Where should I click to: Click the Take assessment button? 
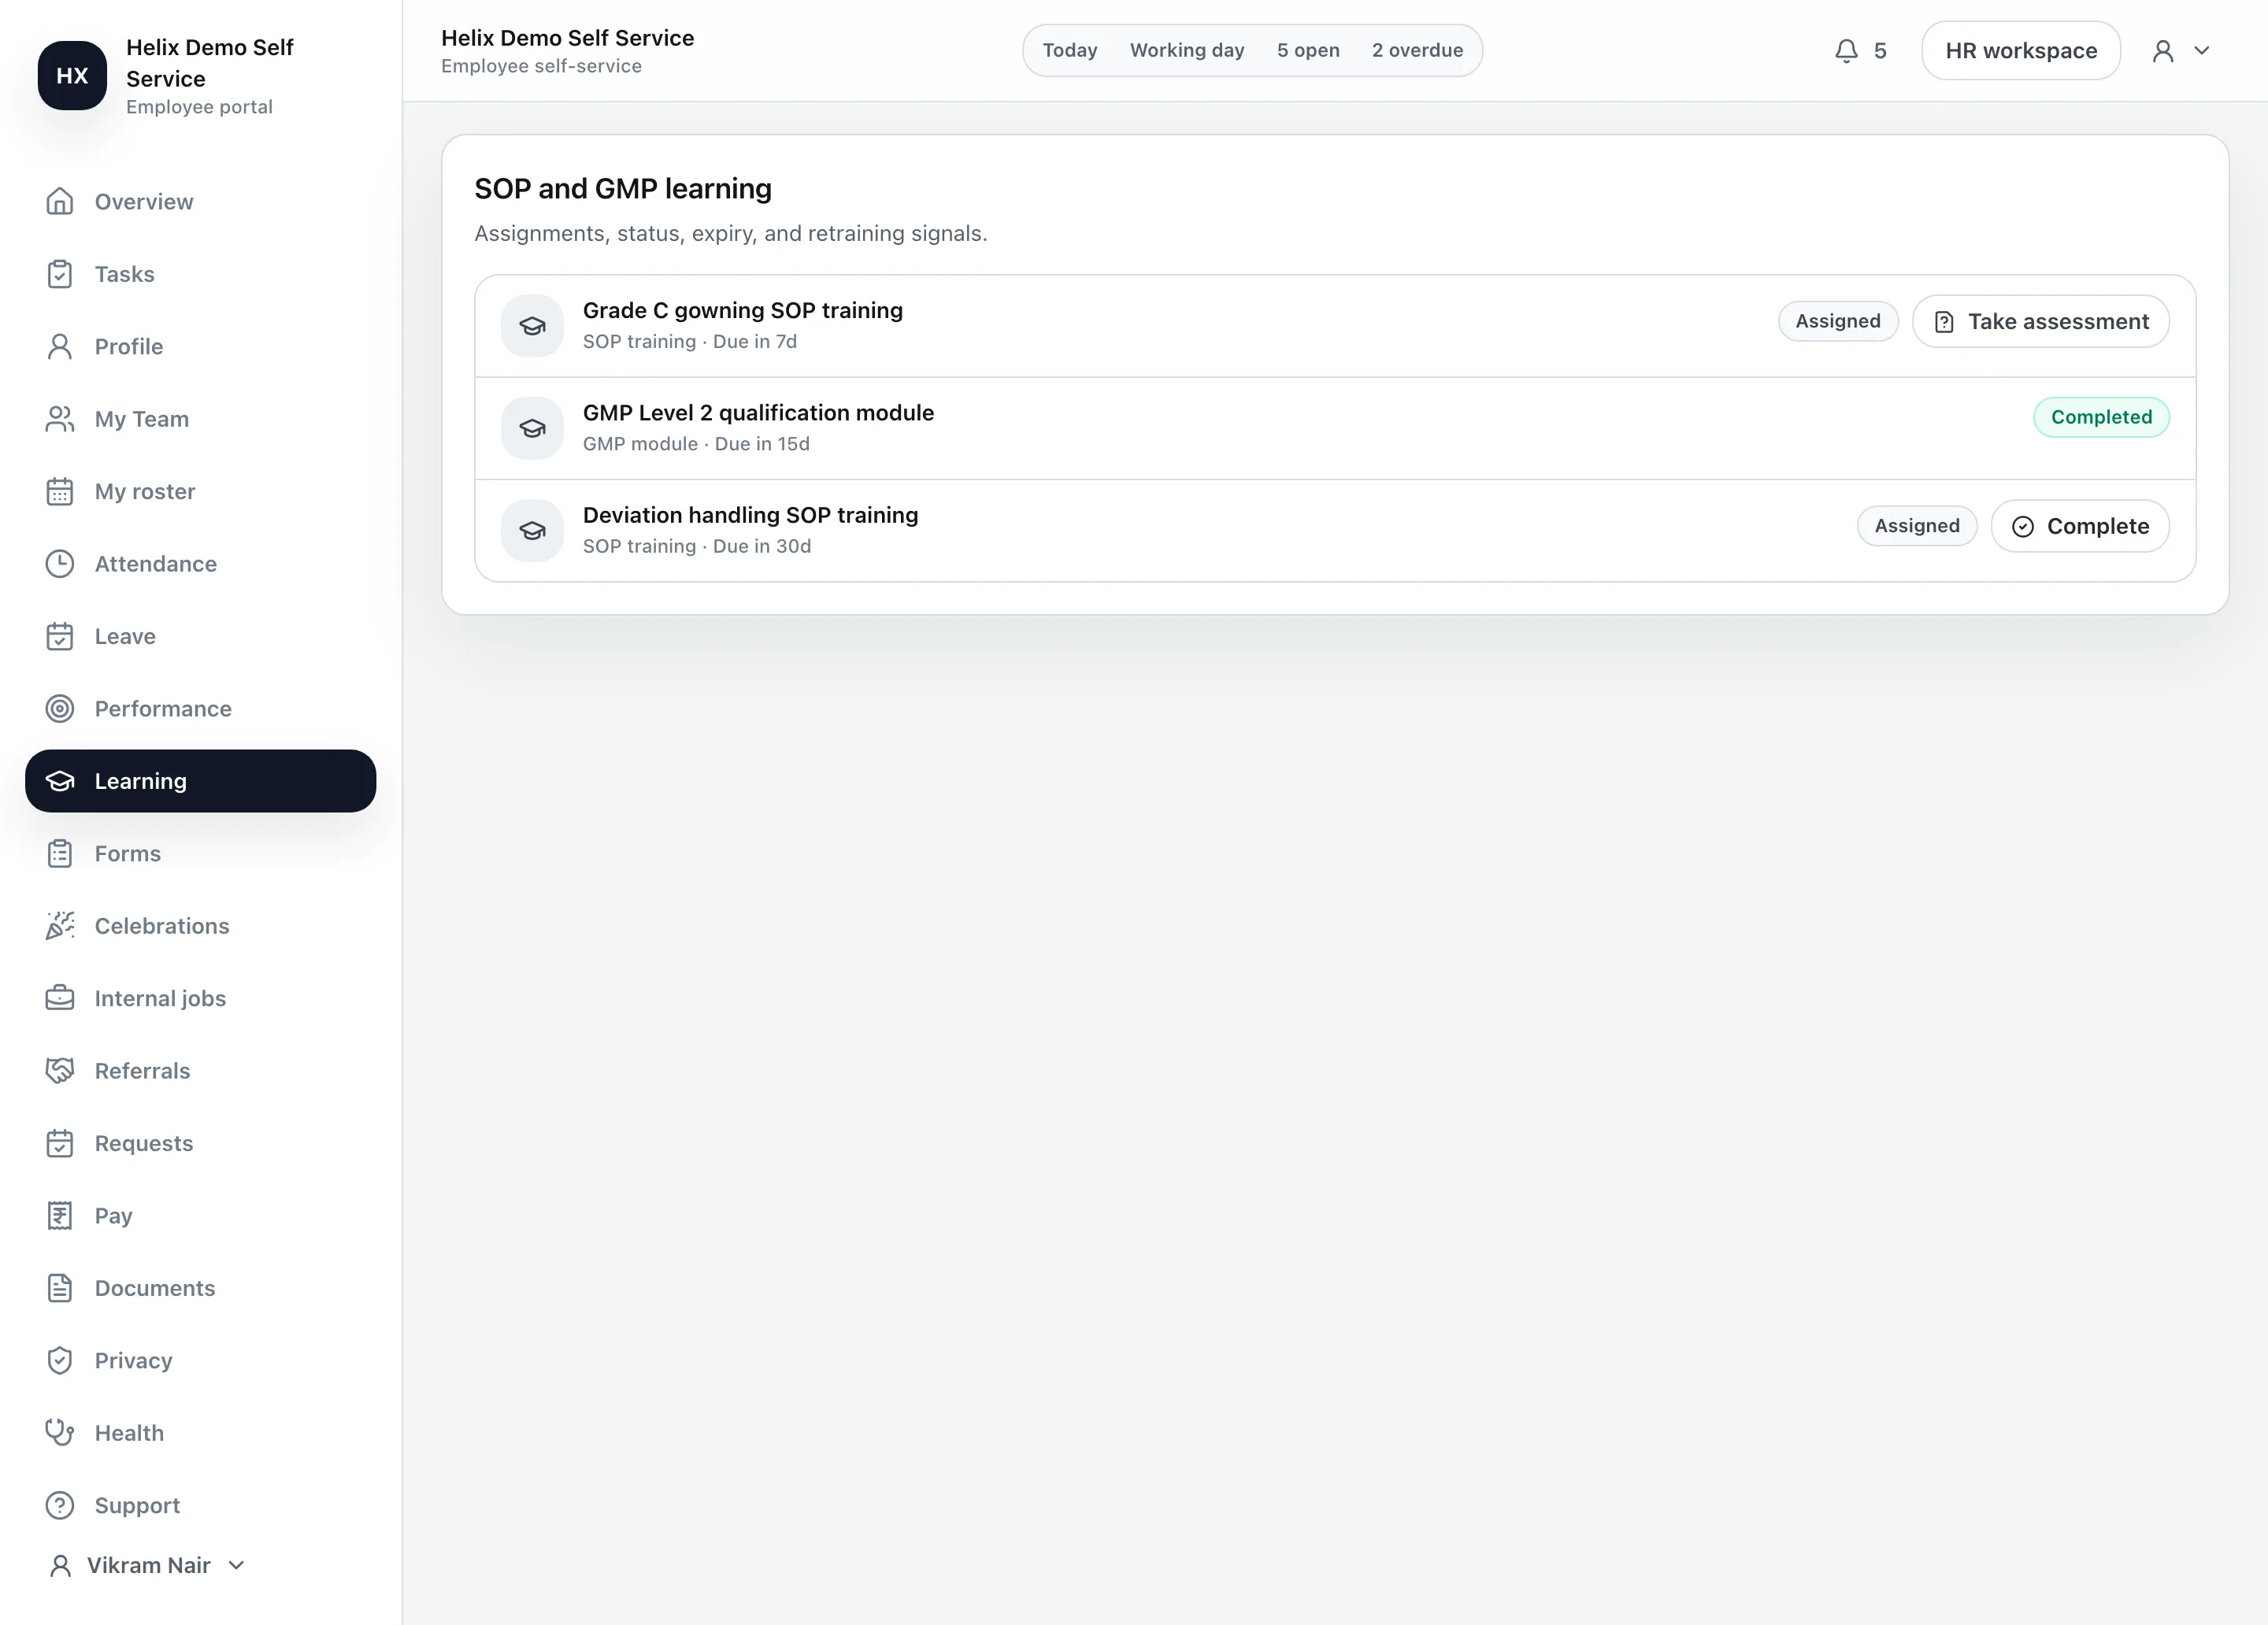click(2041, 321)
